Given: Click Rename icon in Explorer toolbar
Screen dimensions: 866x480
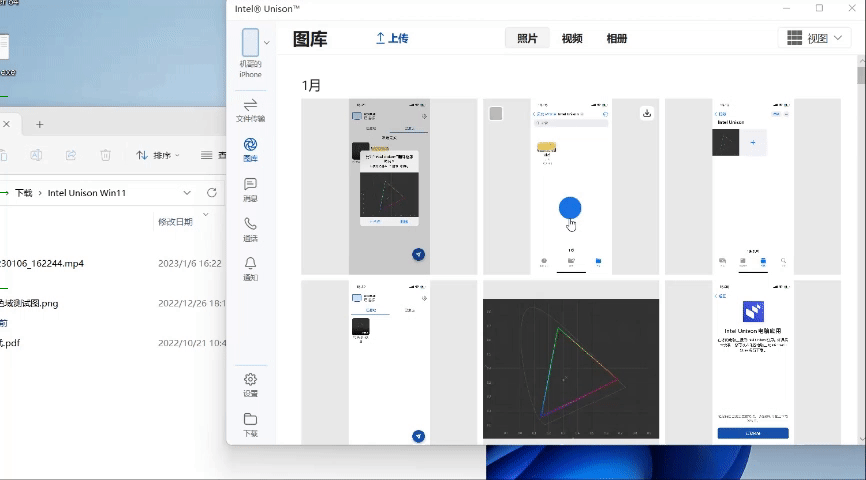Looking at the screenshot, I should [36, 155].
